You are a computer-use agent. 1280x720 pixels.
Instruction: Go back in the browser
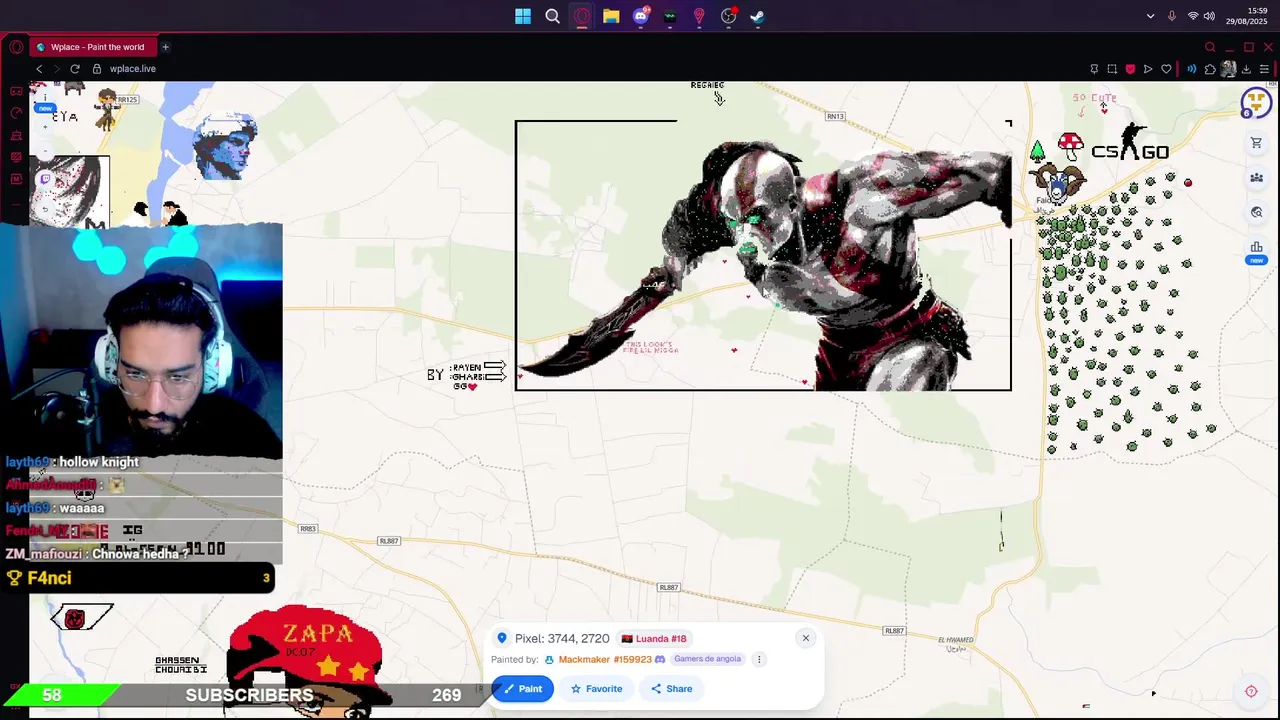(x=39, y=69)
